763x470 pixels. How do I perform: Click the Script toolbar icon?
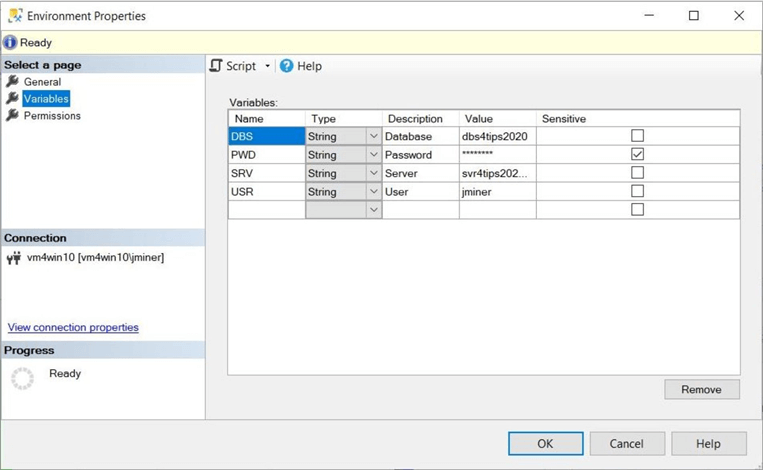216,66
